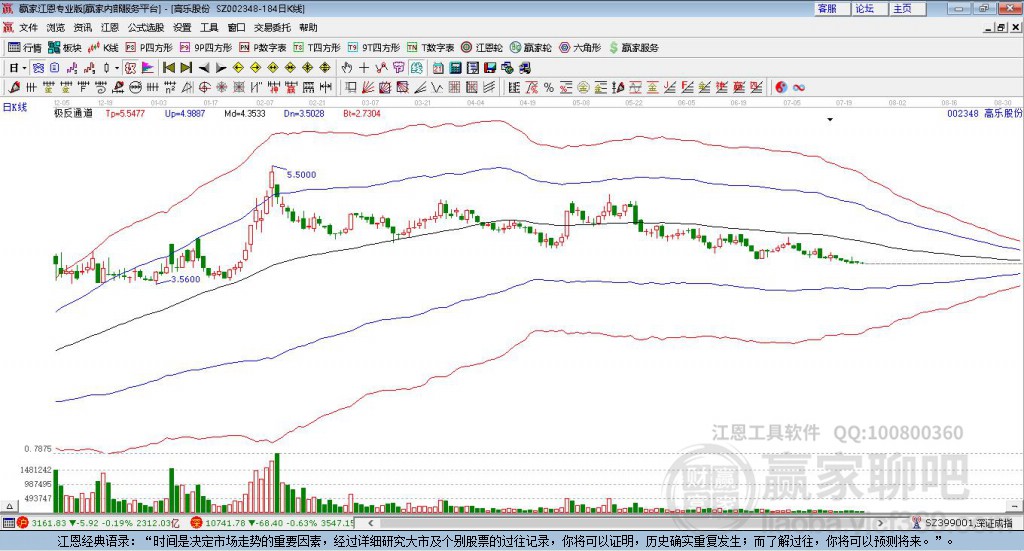This screenshot has height=551, width=1024.
Task: Select the hand pan tool
Action: [x=347, y=68]
